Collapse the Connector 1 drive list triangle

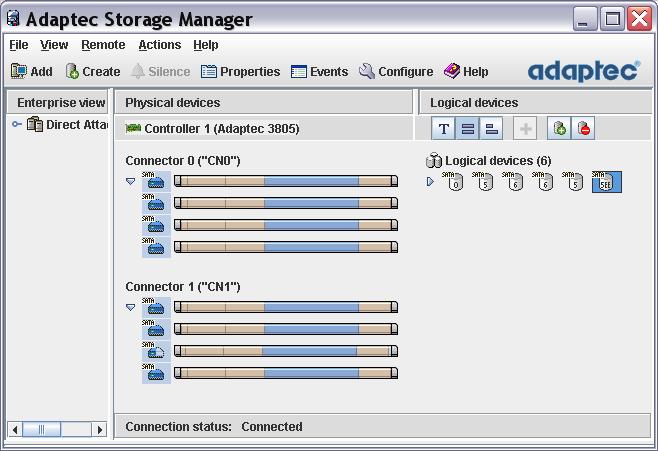[131, 308]
